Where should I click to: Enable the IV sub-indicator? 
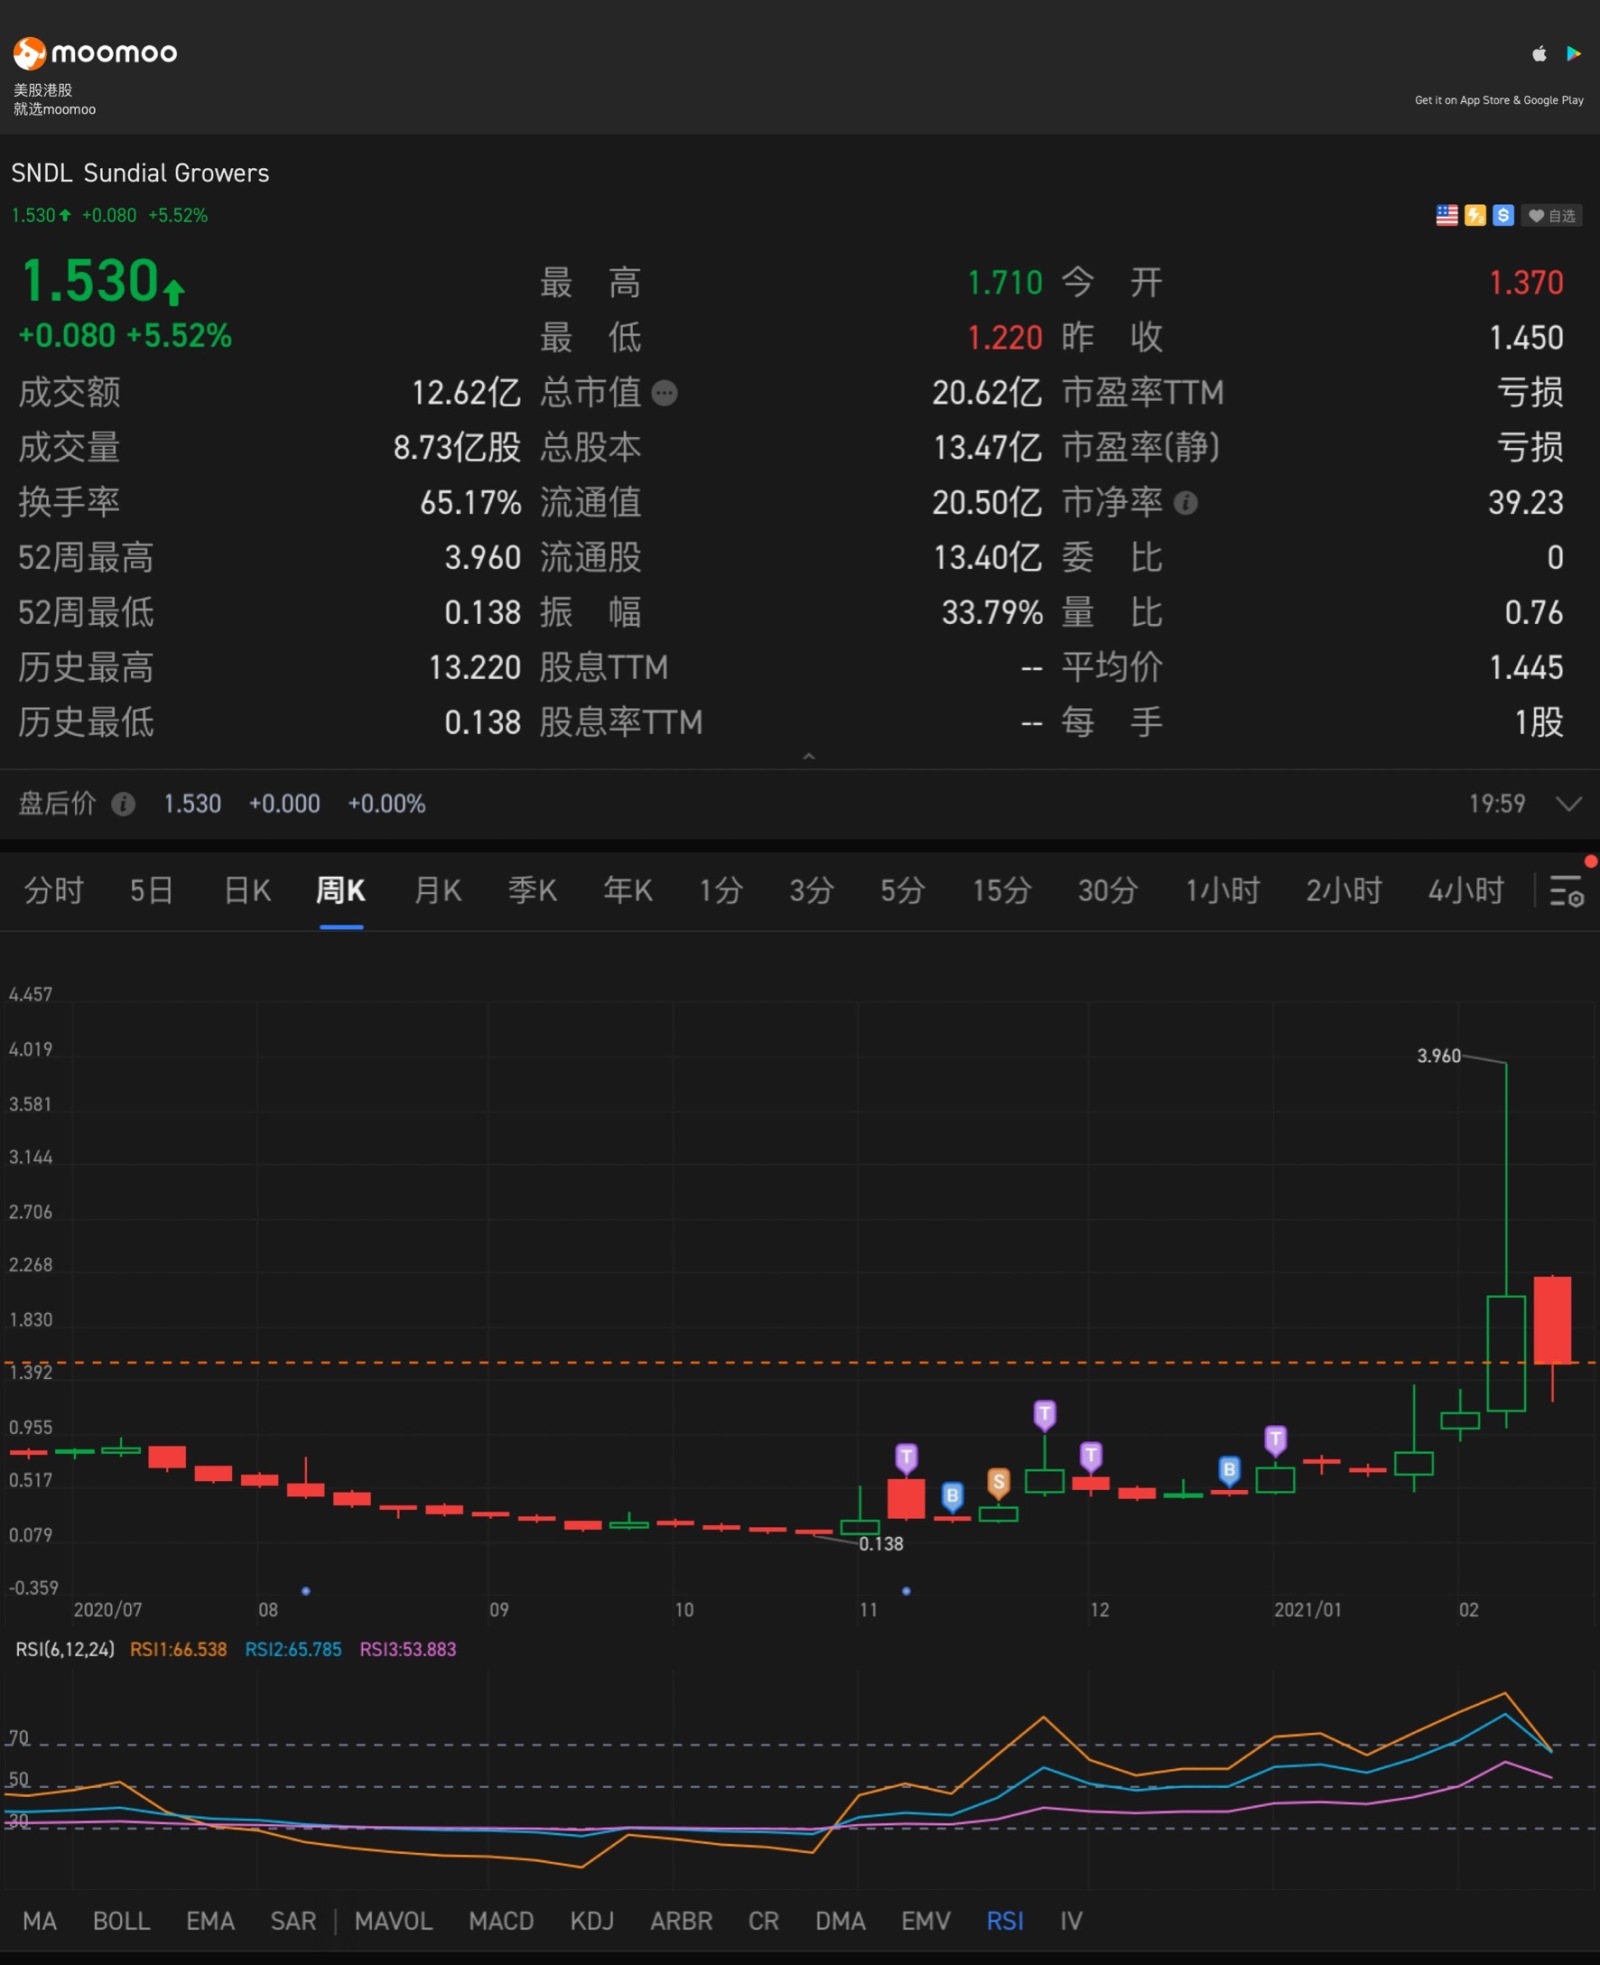coord(1071,1921)
